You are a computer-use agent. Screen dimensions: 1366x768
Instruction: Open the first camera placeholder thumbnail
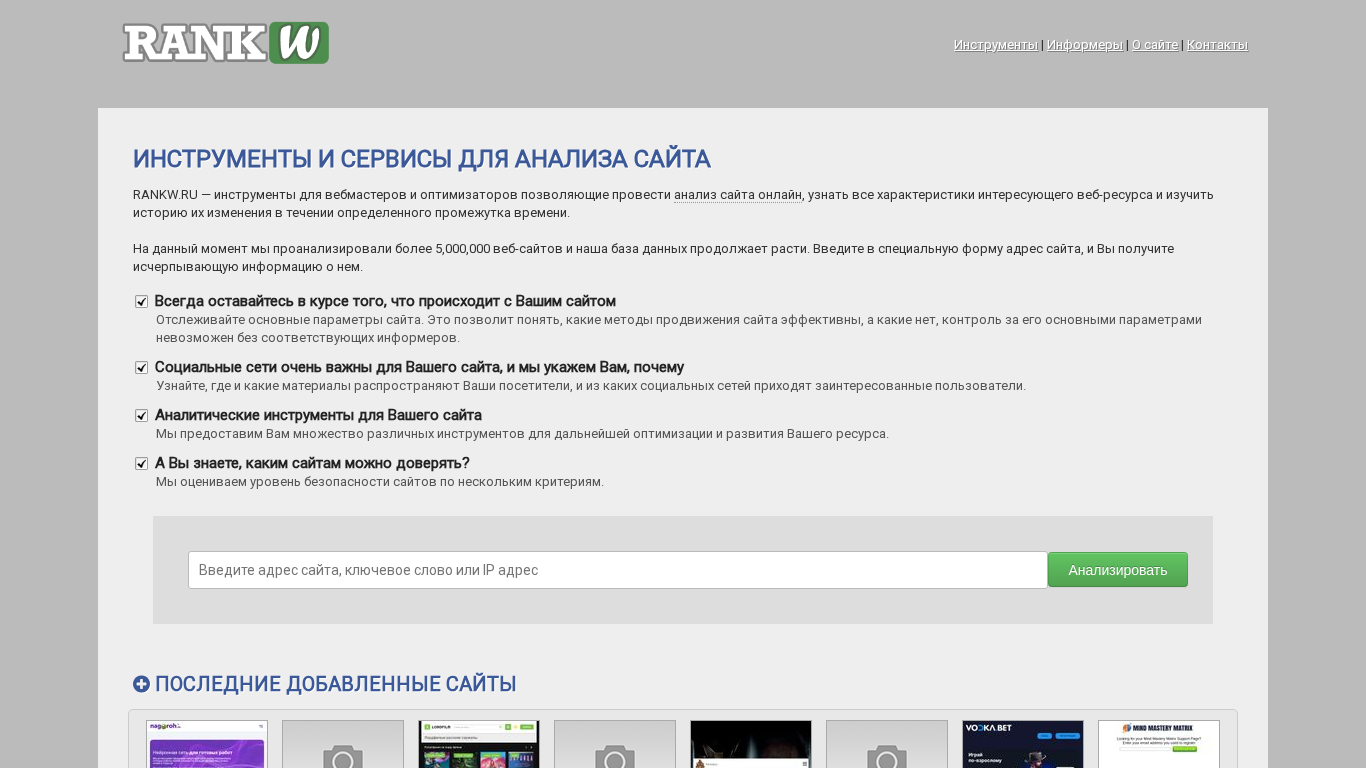pos(343,744)
